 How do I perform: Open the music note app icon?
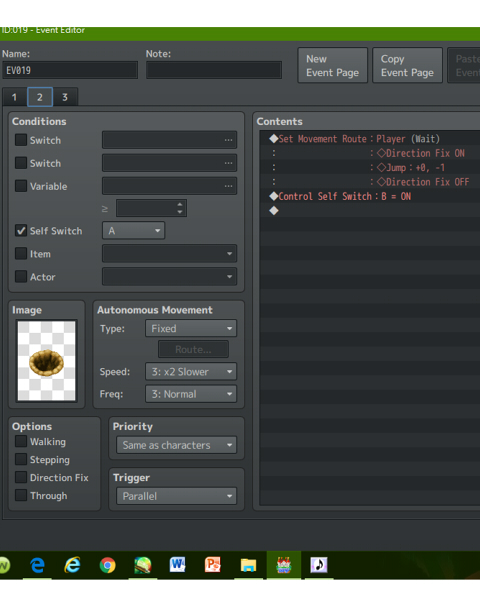click(318, 565)
